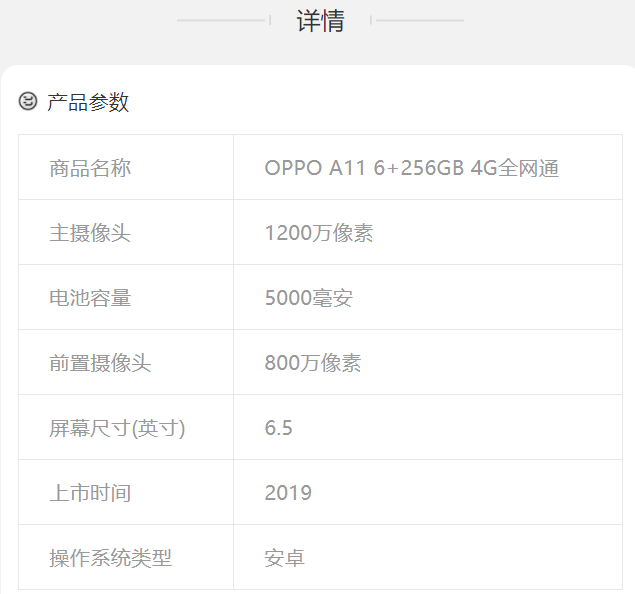Viewport: 635px width, 594px height.
Task: Select the 安卓 operating system value
Action: (x=285, y=558)
